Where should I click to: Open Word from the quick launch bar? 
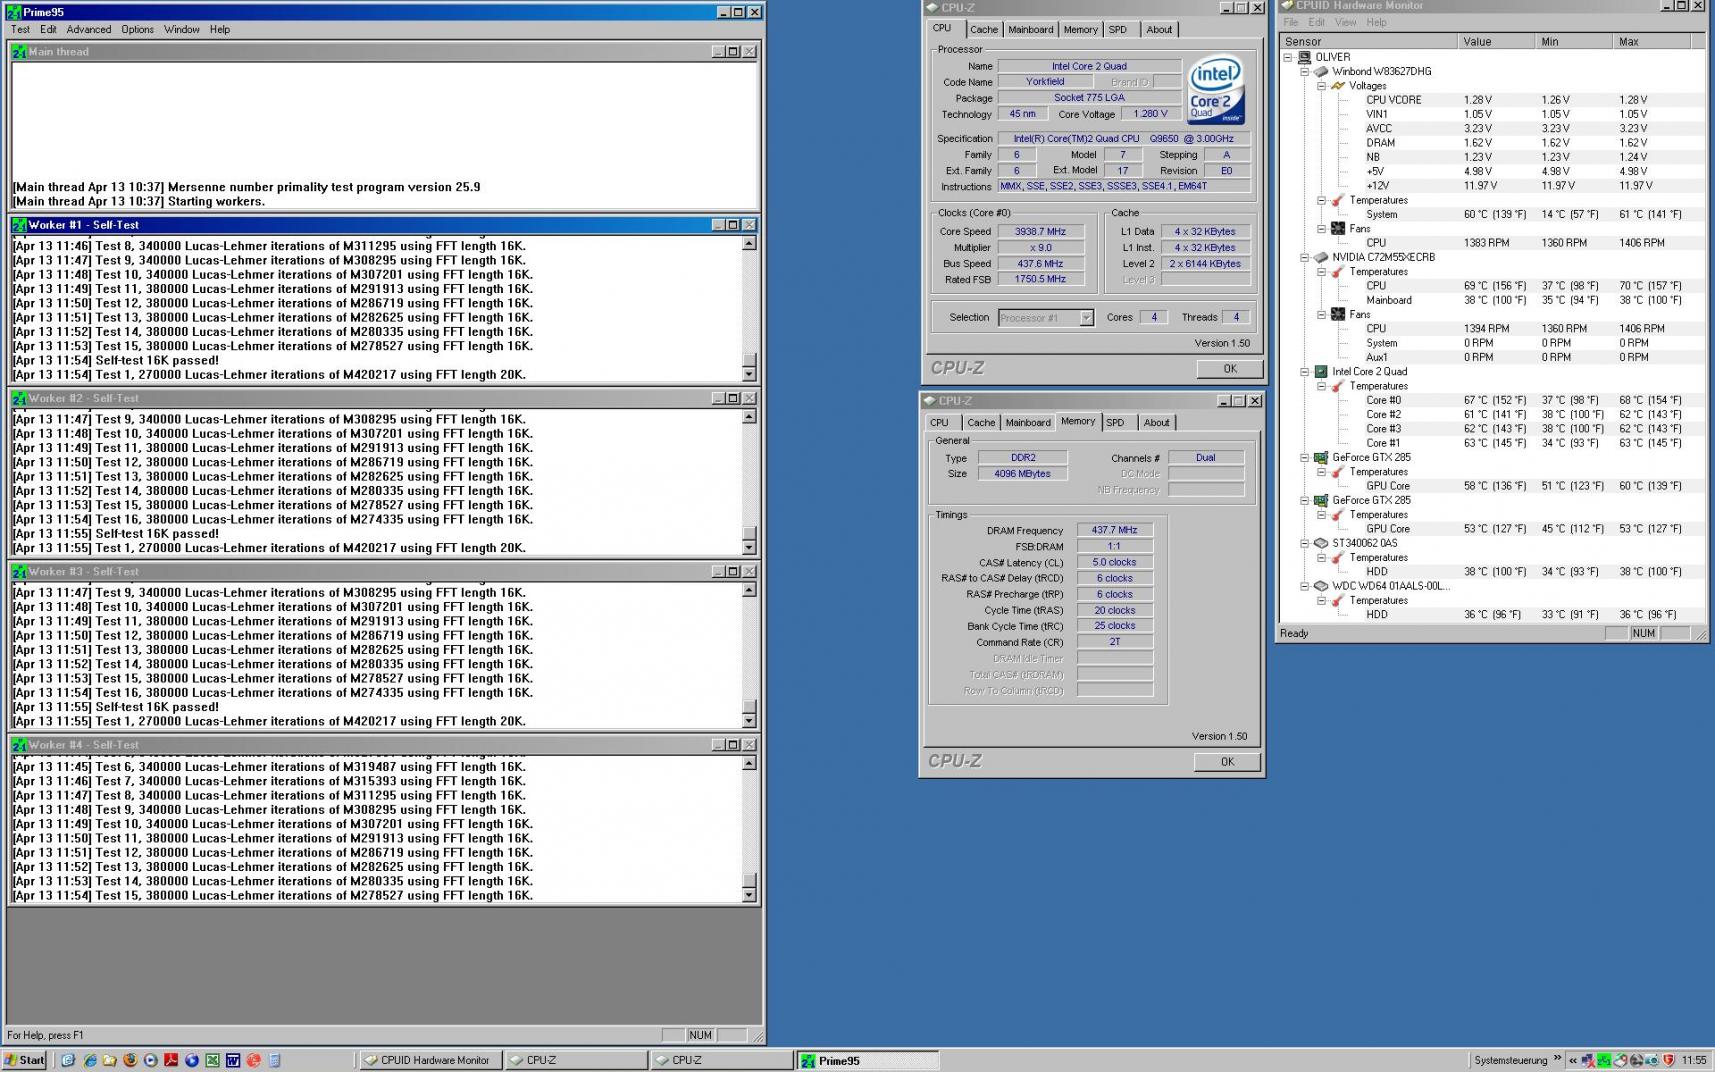(233, 1060)
